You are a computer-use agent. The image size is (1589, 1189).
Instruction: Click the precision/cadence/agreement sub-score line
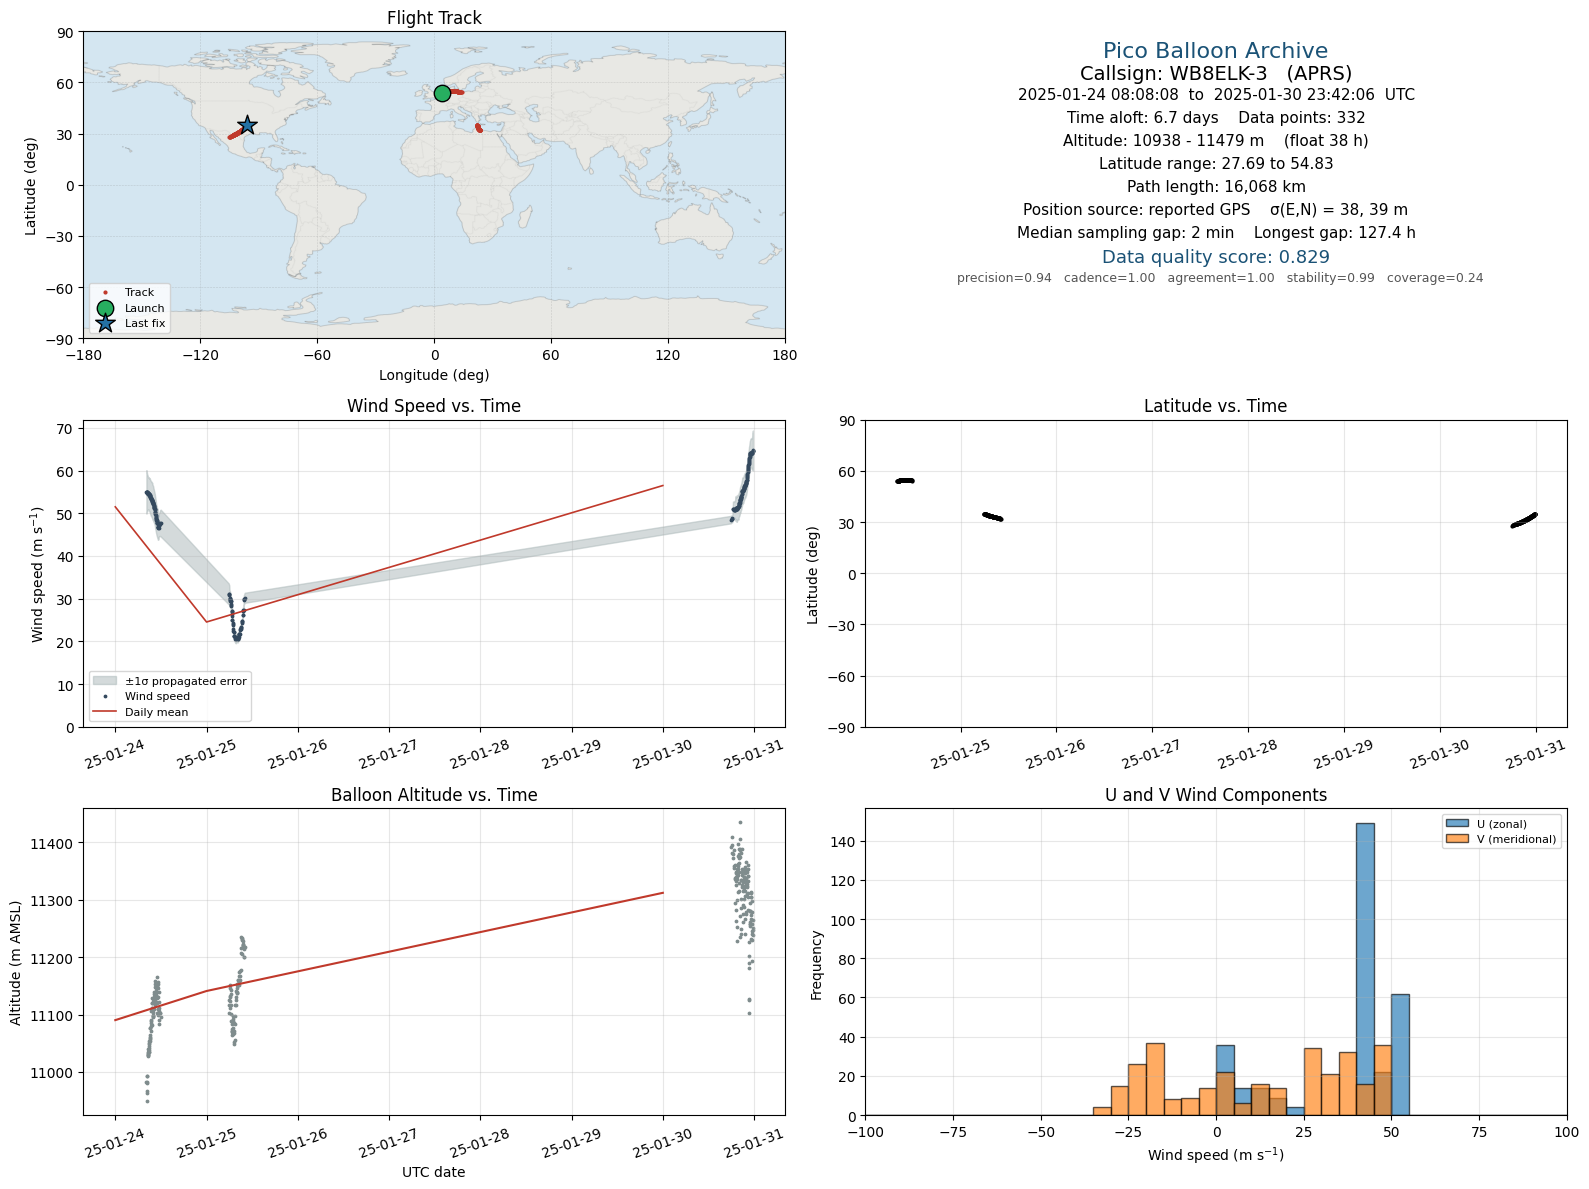(x=1220, y=278)
